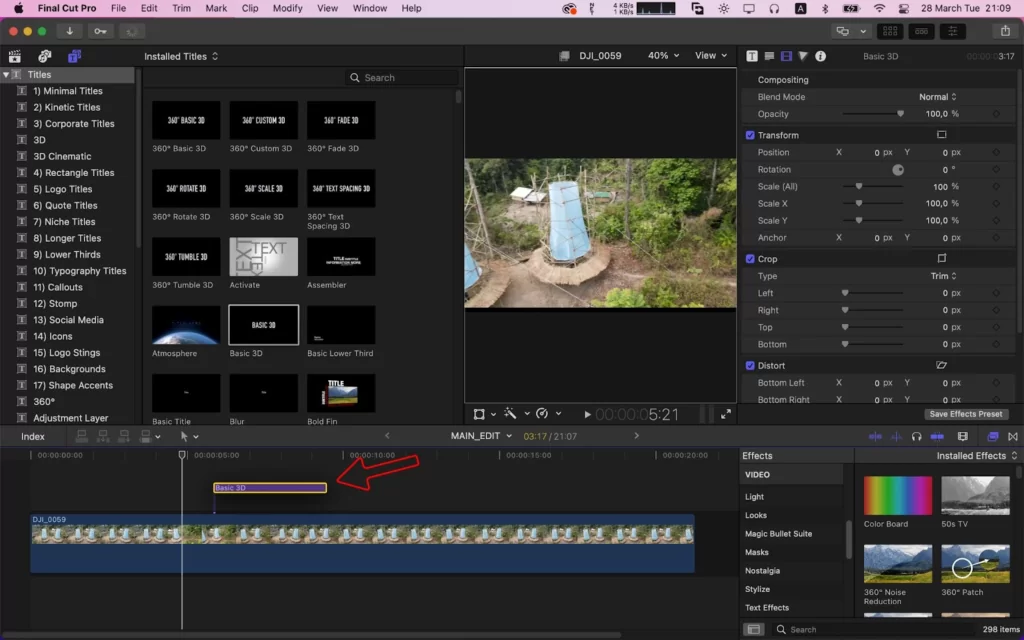This screenshot has width=1024, height=640.
Task: Adjust the Opacity slider handle
Action: [901, 114]
